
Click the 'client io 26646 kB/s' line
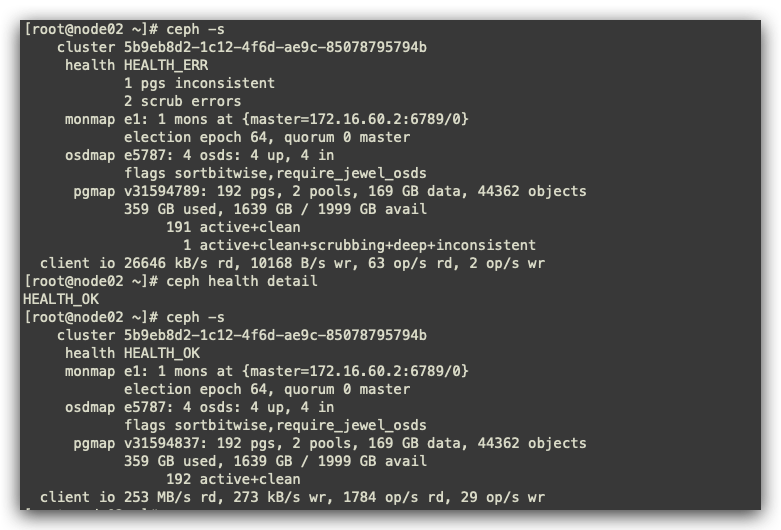click(292, 263)
